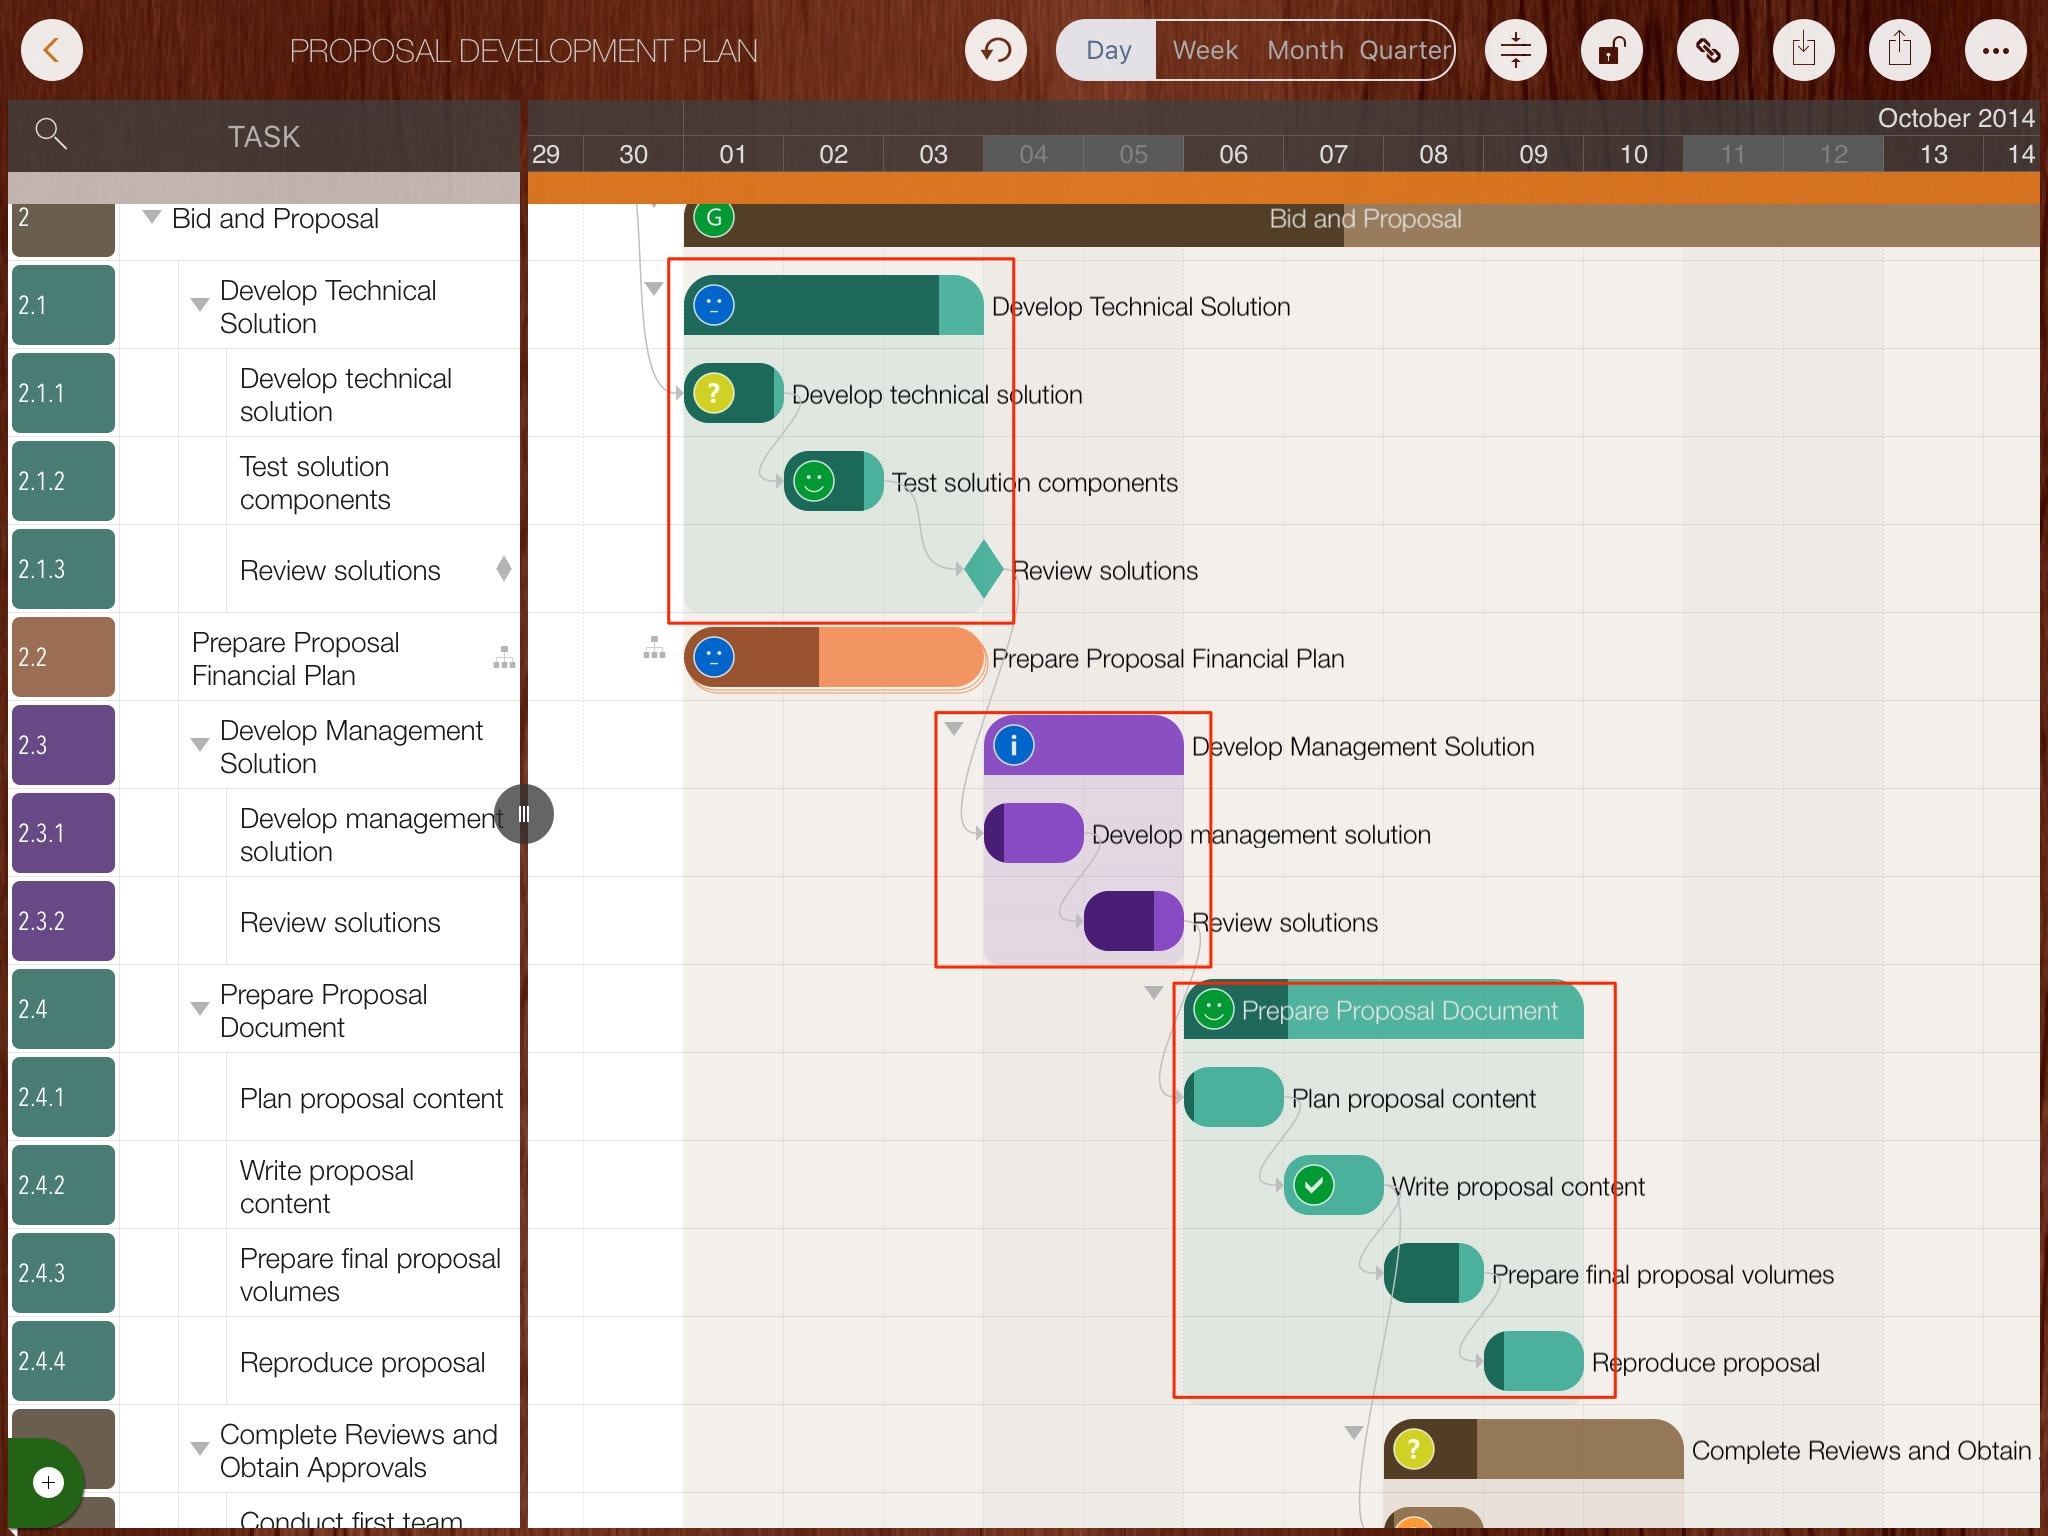Toggle the project lock icon
The height and width of the screenshot is (1536, 2048).
click(x=1611, y=49)
